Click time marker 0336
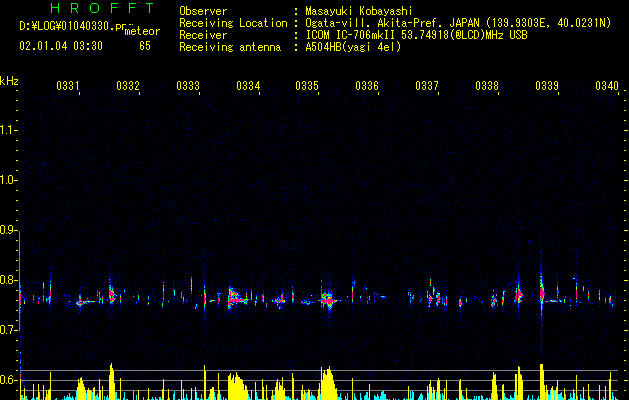The image size is (629, 400). (367, 85)
